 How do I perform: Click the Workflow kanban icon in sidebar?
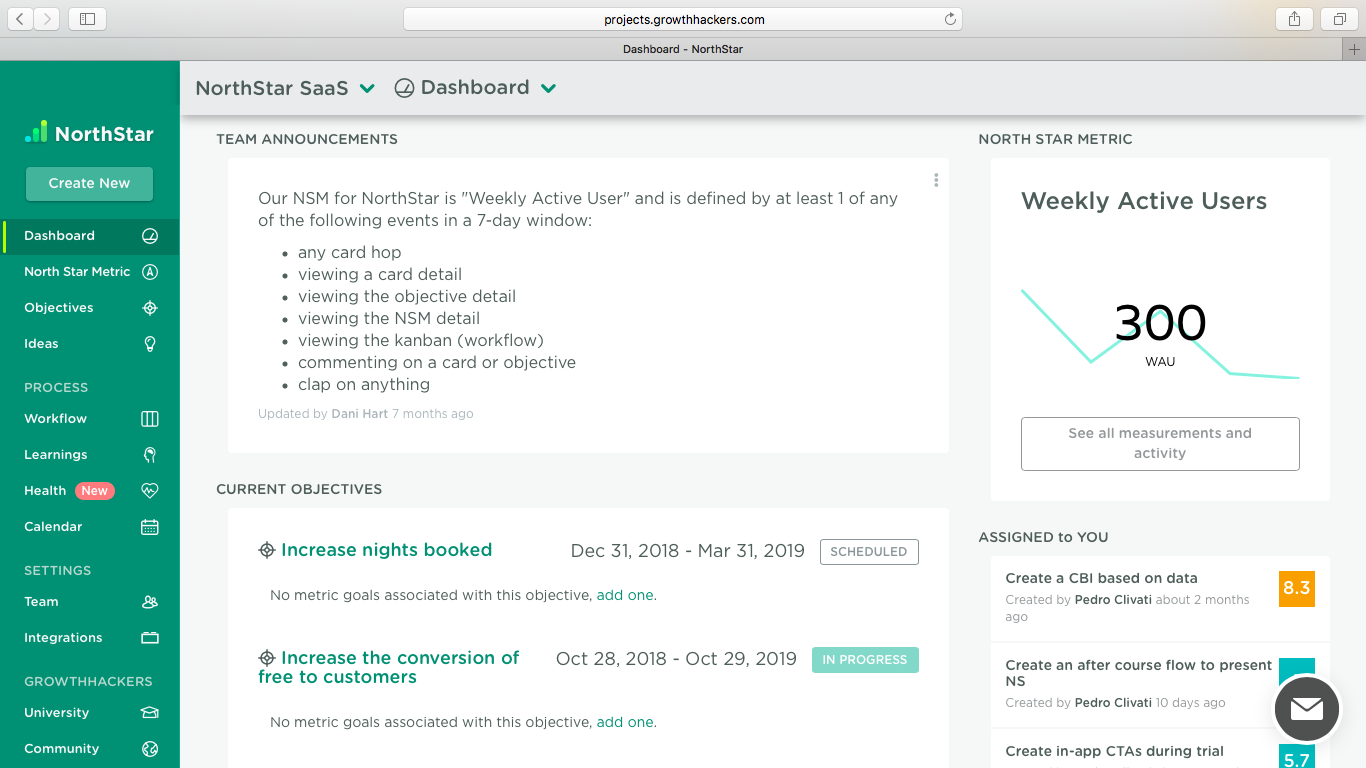tap(150, 419)
